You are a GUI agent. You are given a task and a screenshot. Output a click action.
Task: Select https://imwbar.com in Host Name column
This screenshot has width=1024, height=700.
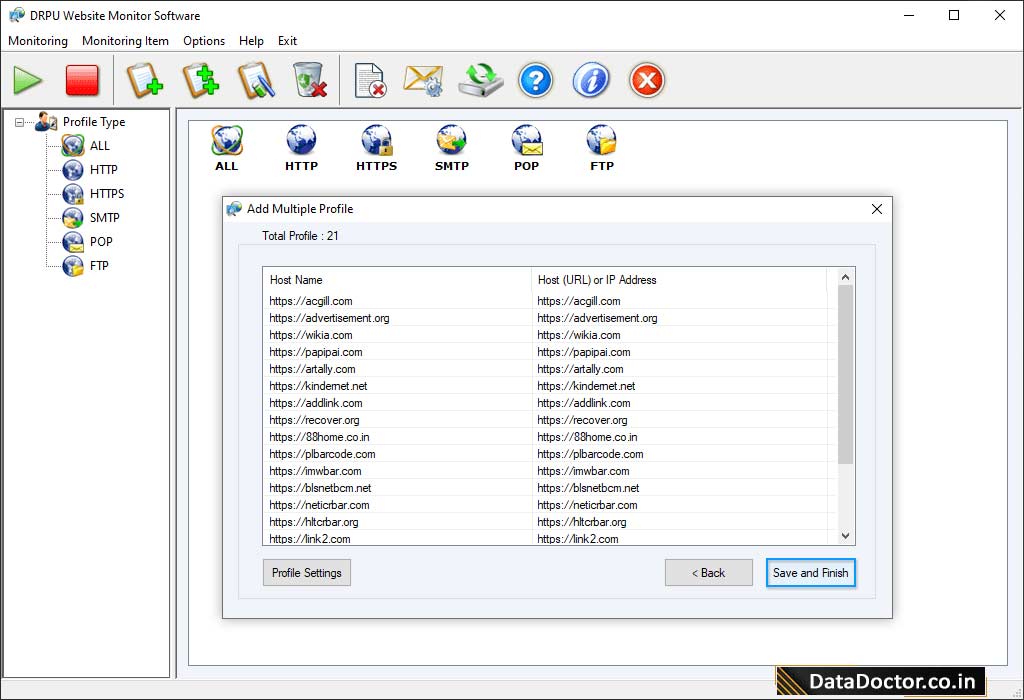[315, 471]
